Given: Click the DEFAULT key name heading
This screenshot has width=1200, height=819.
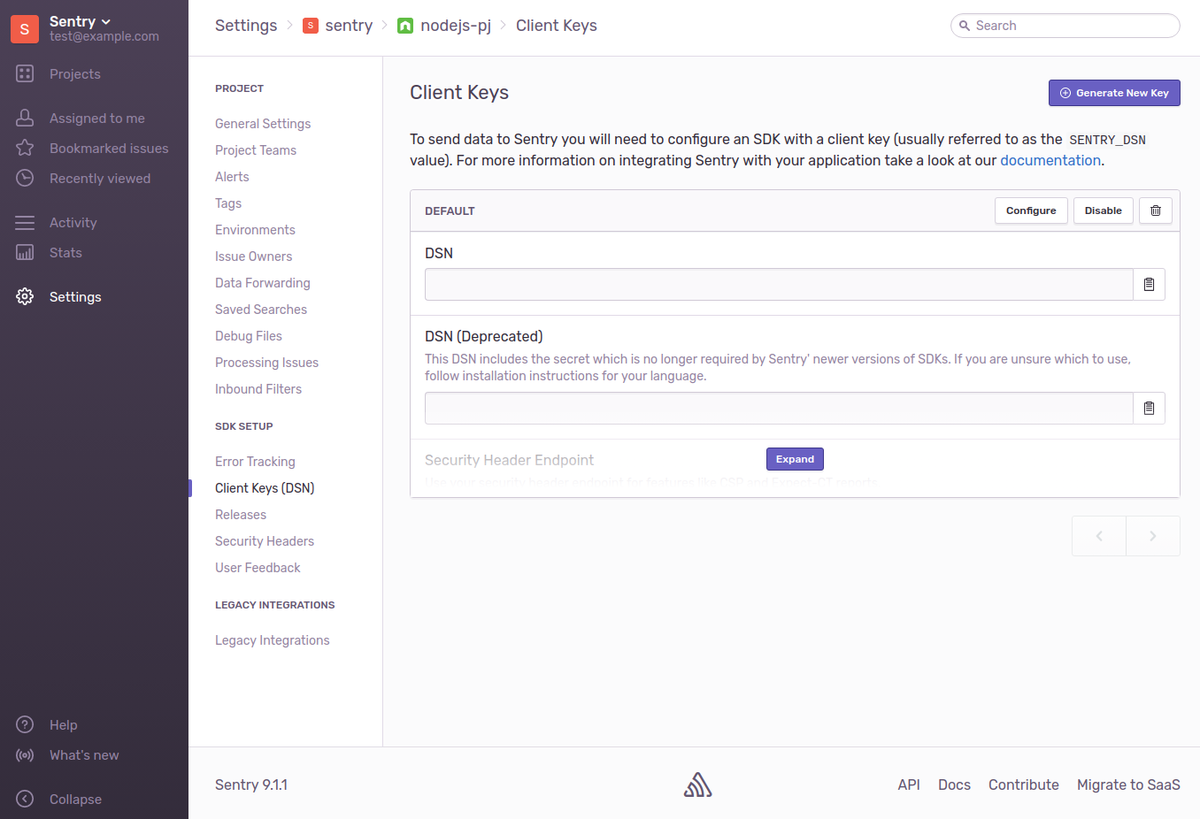Looking at the screenshot, I should pos(450,211).
